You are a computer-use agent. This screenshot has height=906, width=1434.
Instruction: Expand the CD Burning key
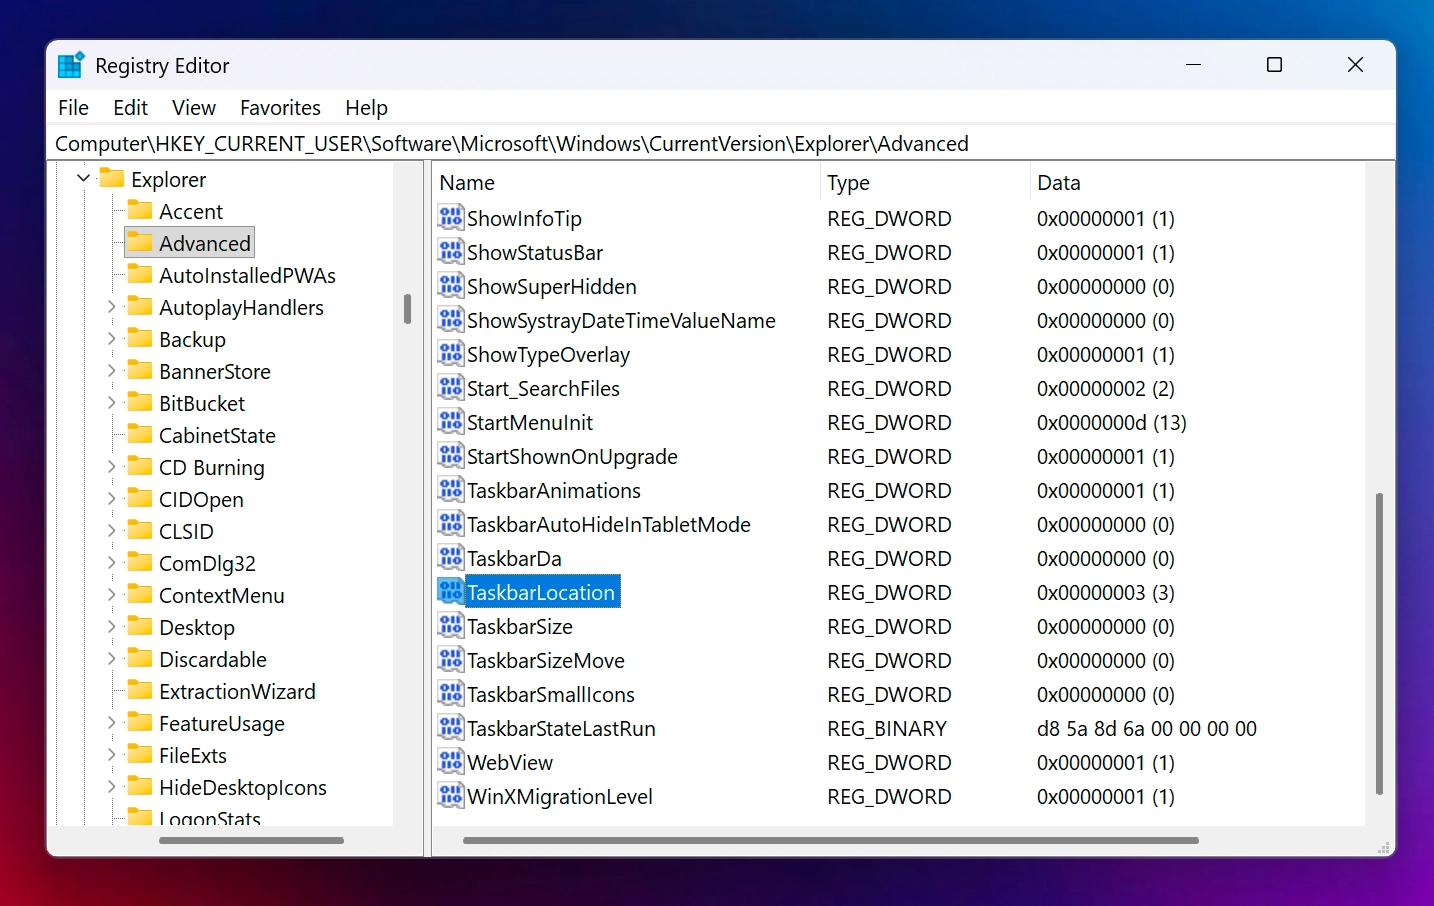111,467
